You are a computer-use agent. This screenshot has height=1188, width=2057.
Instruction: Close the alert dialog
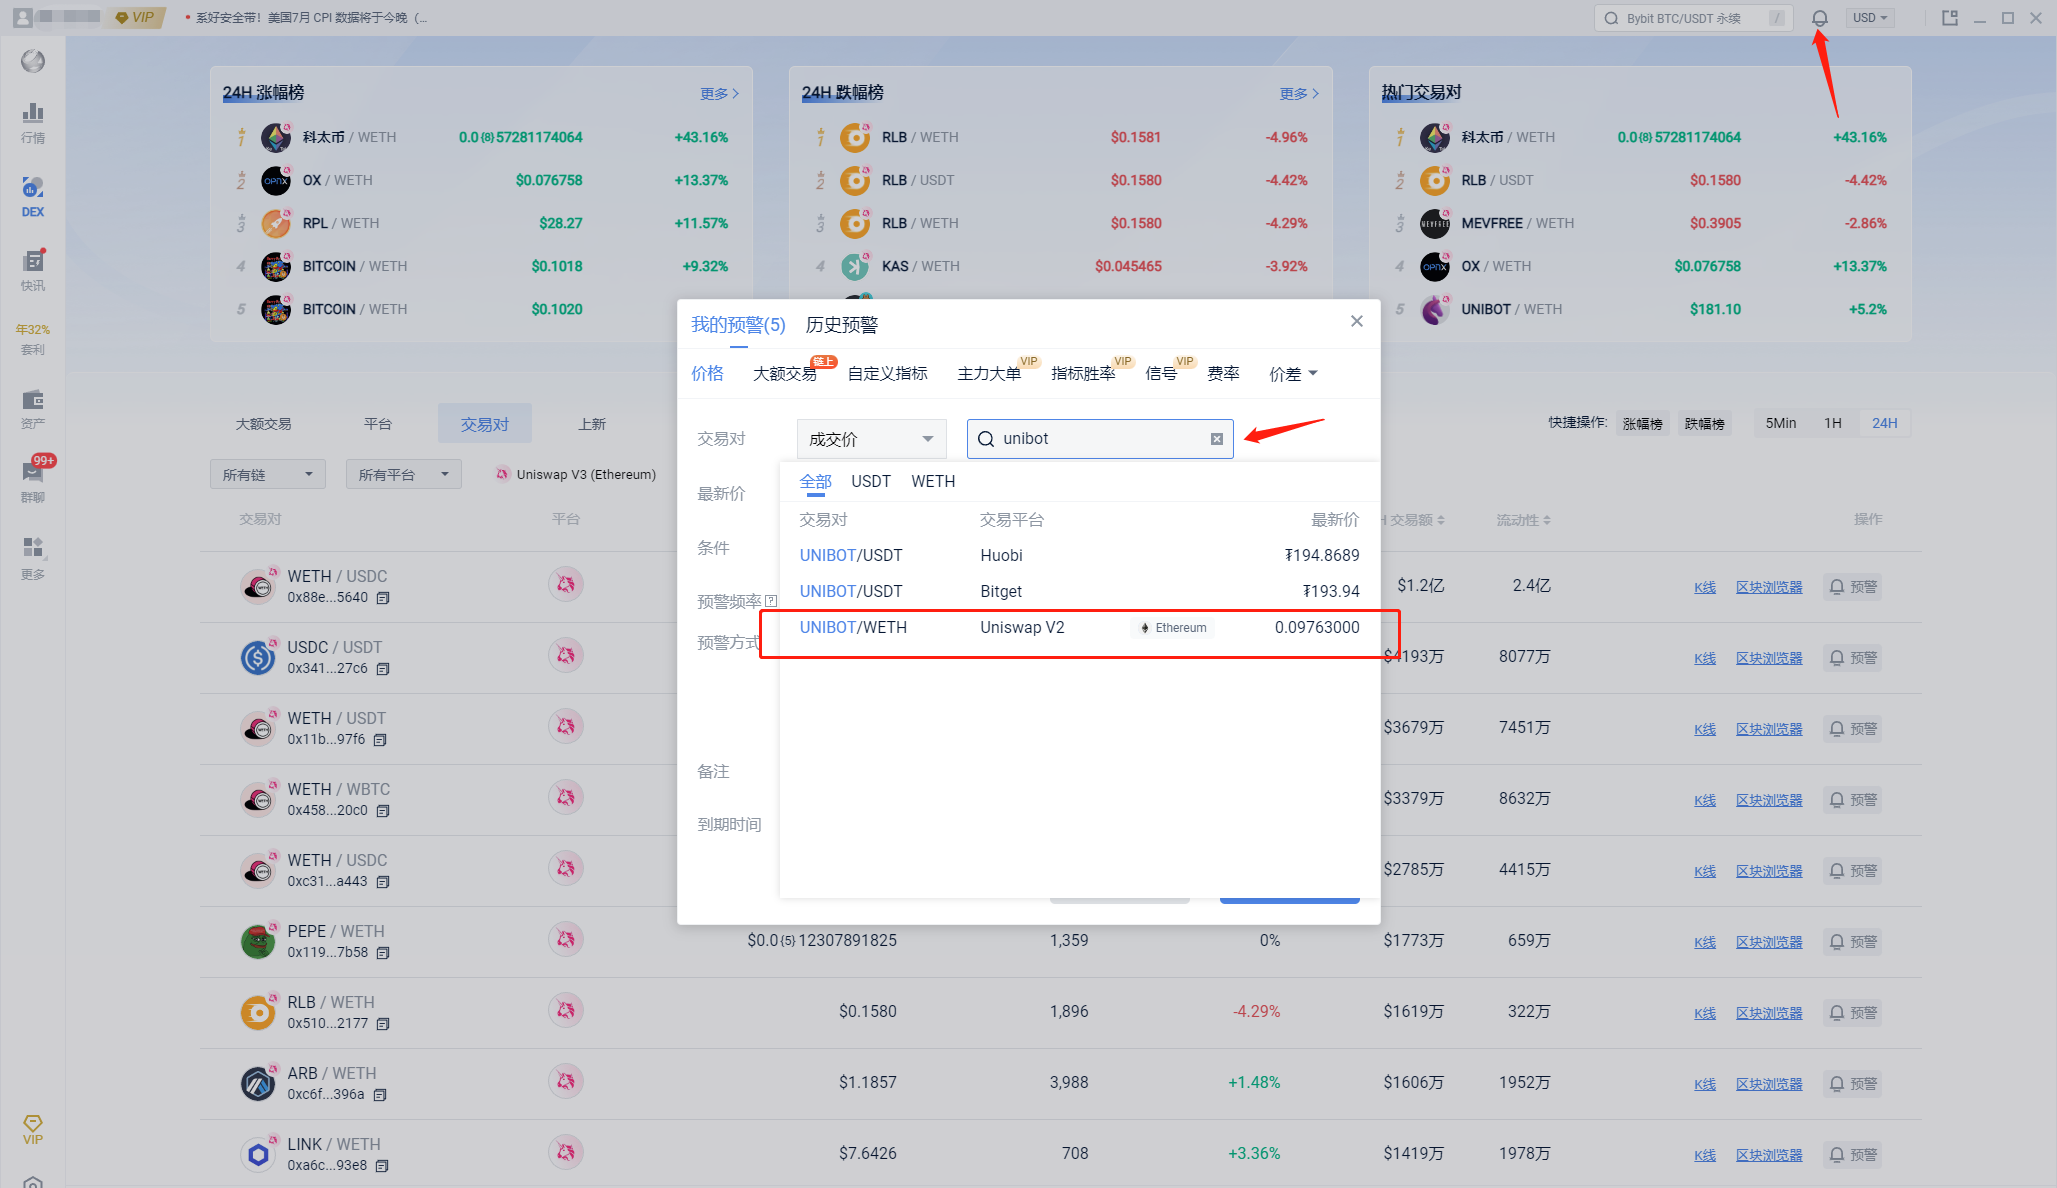click(x=1357, y=321)
